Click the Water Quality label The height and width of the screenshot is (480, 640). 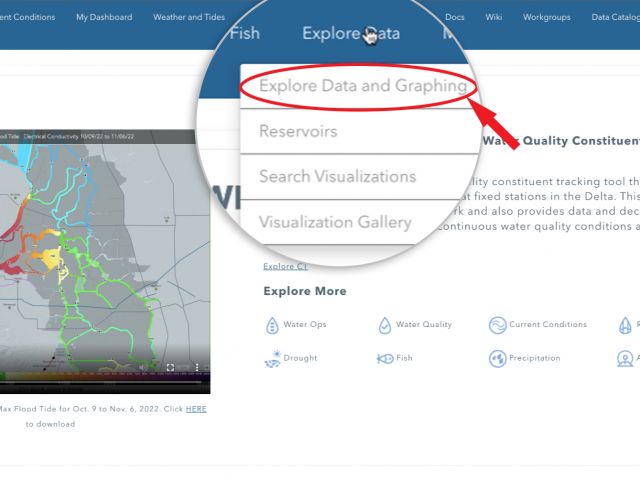tap(424, 324)
